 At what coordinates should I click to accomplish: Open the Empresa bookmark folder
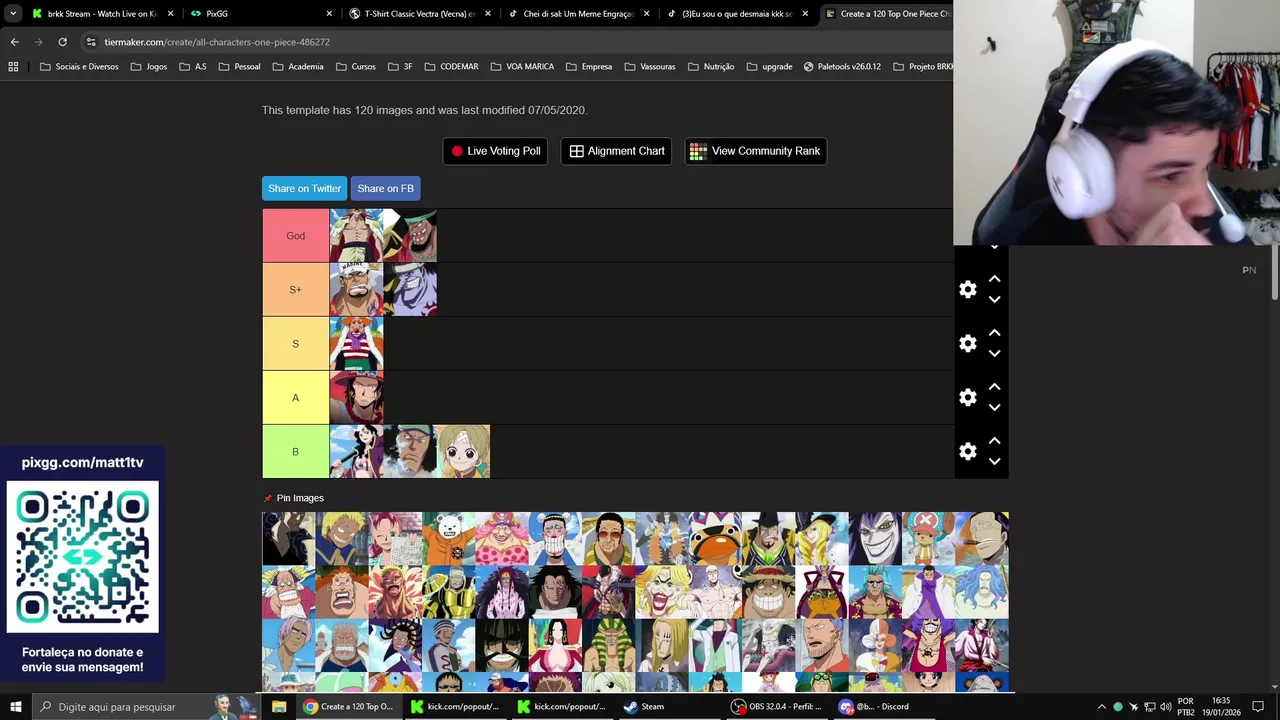[588, 67]
